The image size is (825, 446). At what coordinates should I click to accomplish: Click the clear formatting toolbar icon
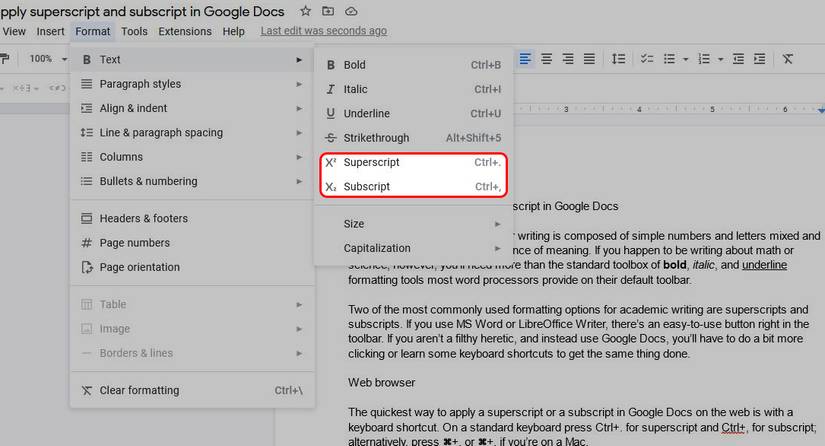tap(788, 59)
